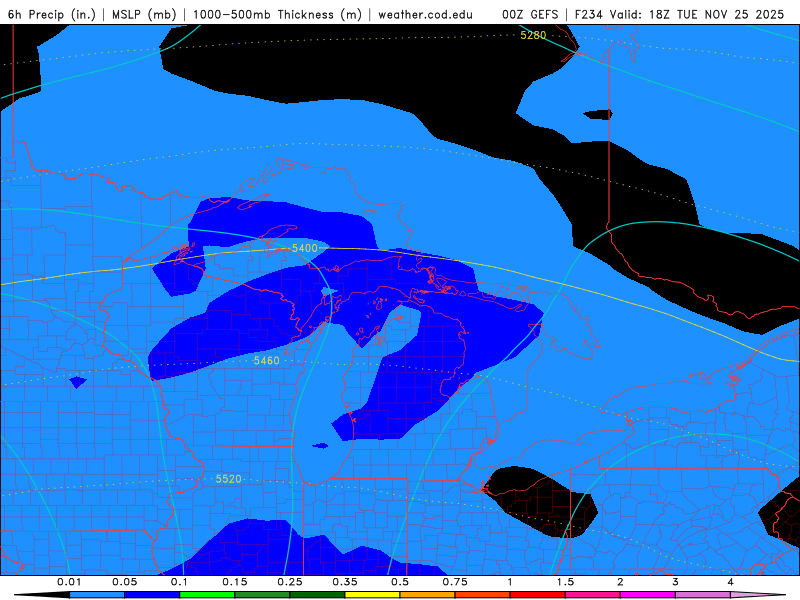Select the 0.1 legend value
Viewport: 800px width, 600px height.
179,582
